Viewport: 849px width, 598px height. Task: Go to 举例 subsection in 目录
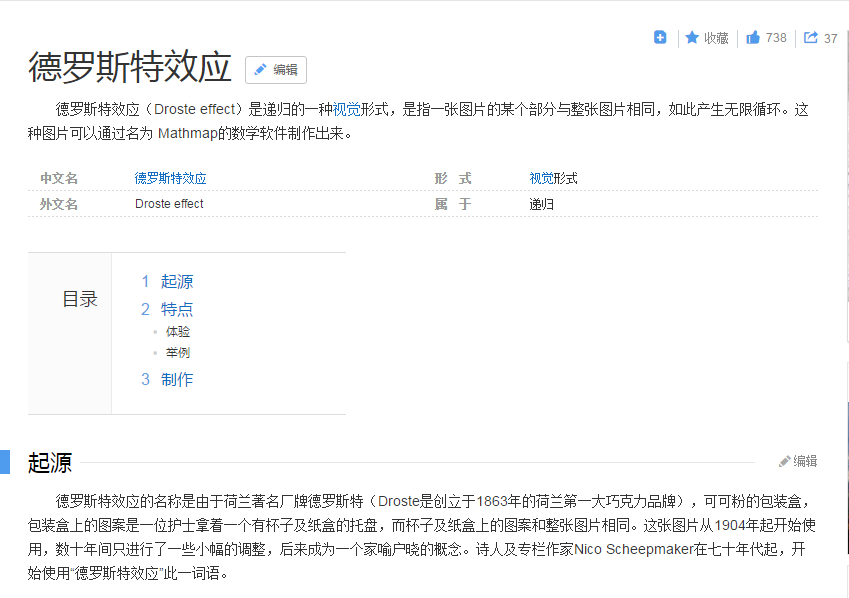178,353
